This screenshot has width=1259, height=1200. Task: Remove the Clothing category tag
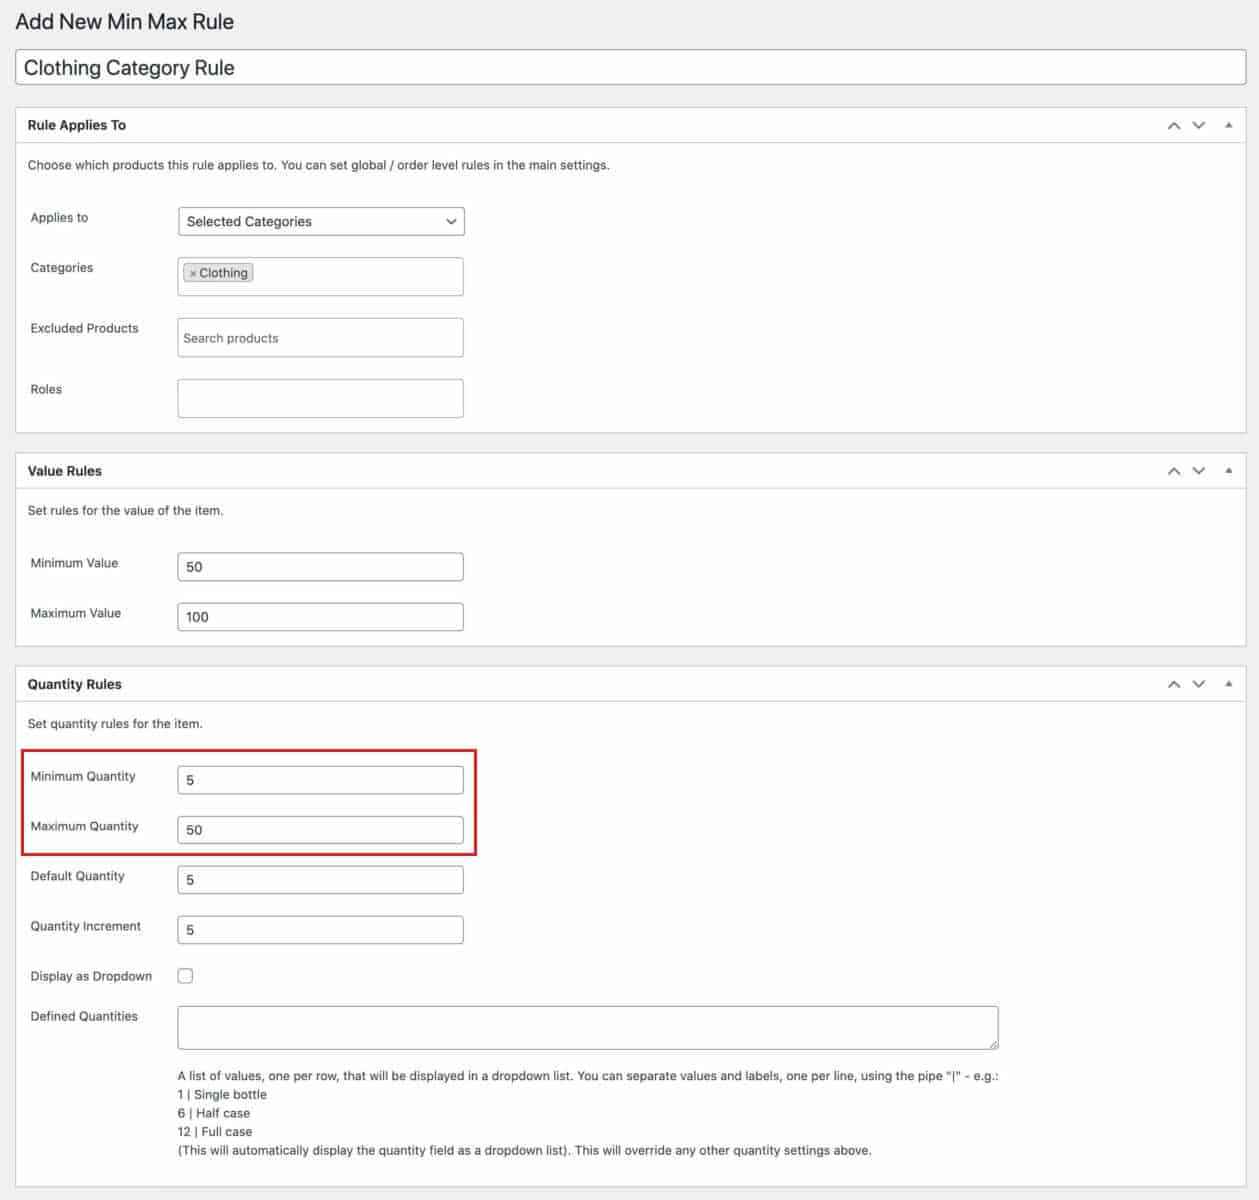click(193, 273)
